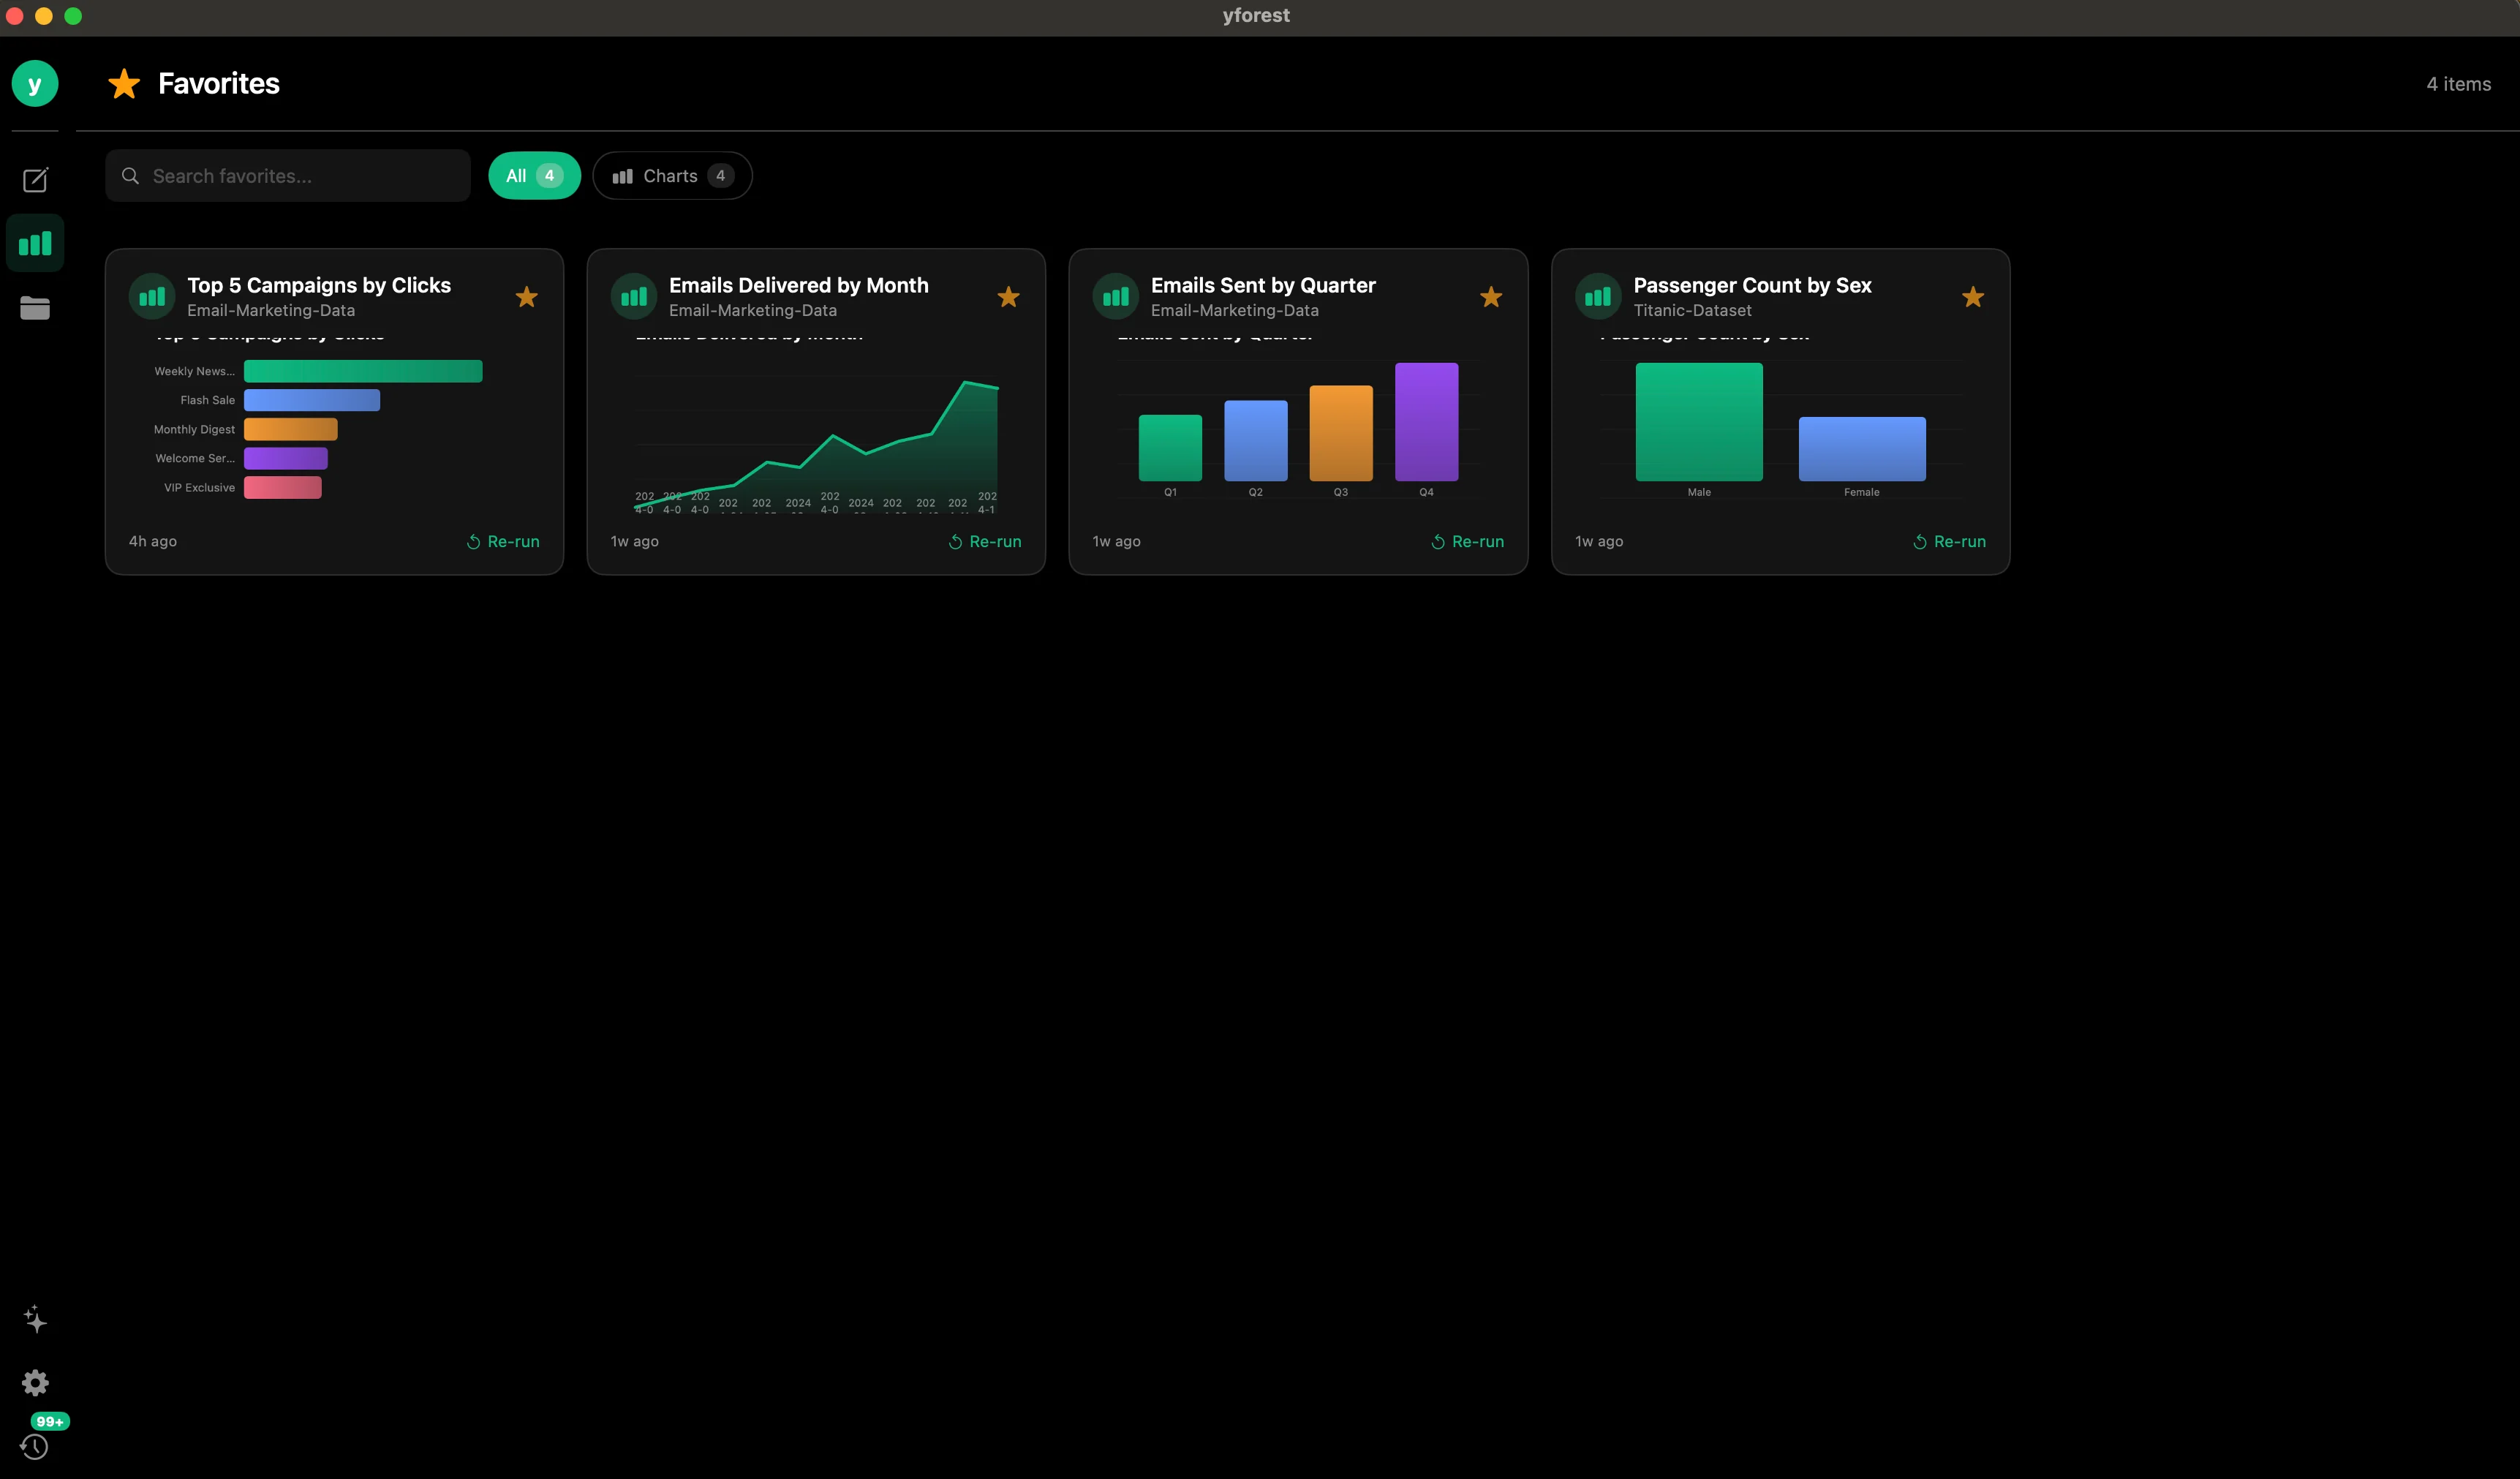The image size is (2520, 1479).
Task: Click the purple Q4 bar
Action: click(x=1427, y=422)
